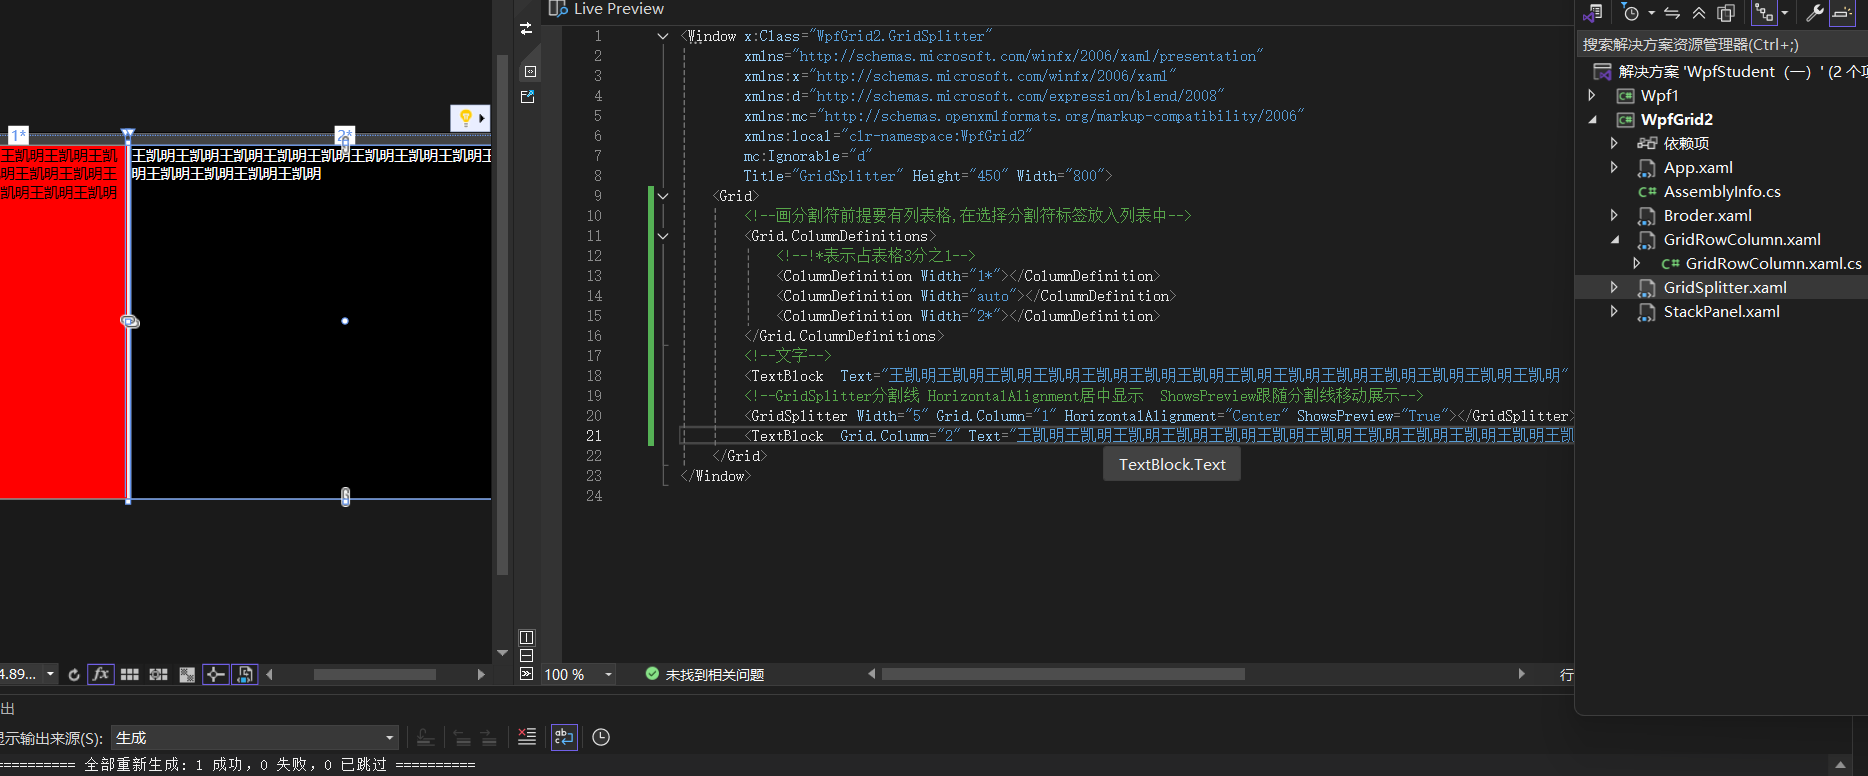The height and width of the screenshot is (776, 1868).
Task: Switch to the XAML code view tab icon
Action: pyautogui.click(x=530, y=72)
